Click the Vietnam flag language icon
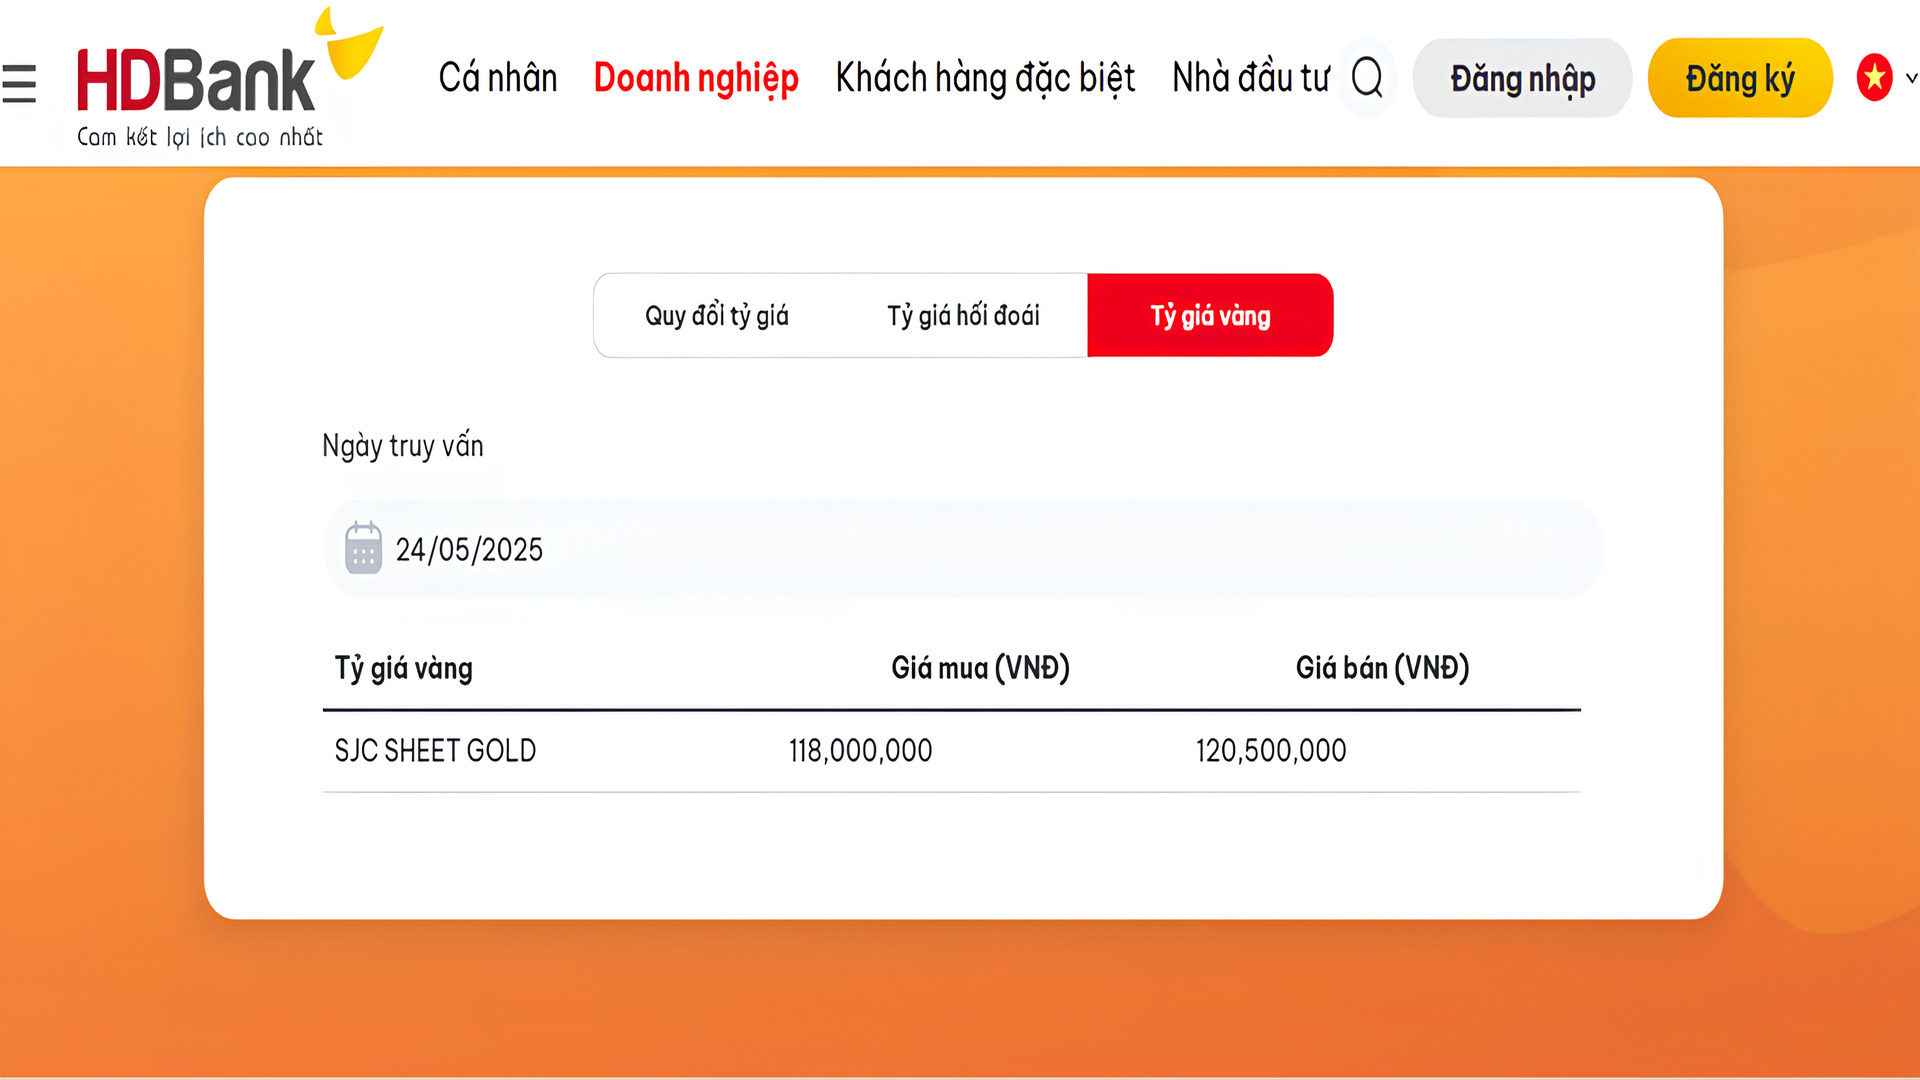 tap(1874, 78)
